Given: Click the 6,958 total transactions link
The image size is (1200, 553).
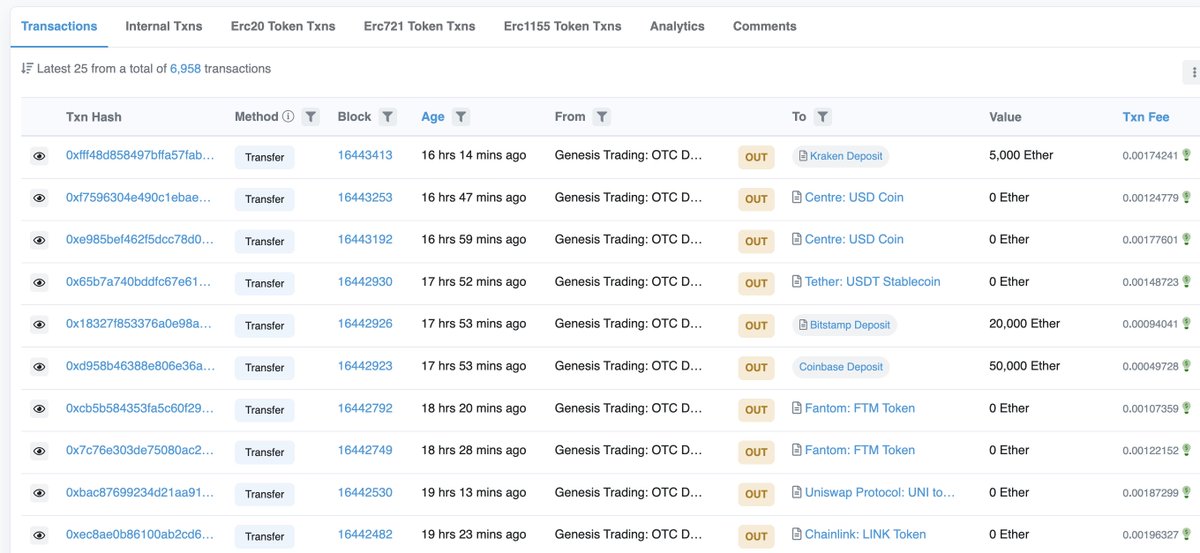Looking at the screenshot, I should [185, 69].
